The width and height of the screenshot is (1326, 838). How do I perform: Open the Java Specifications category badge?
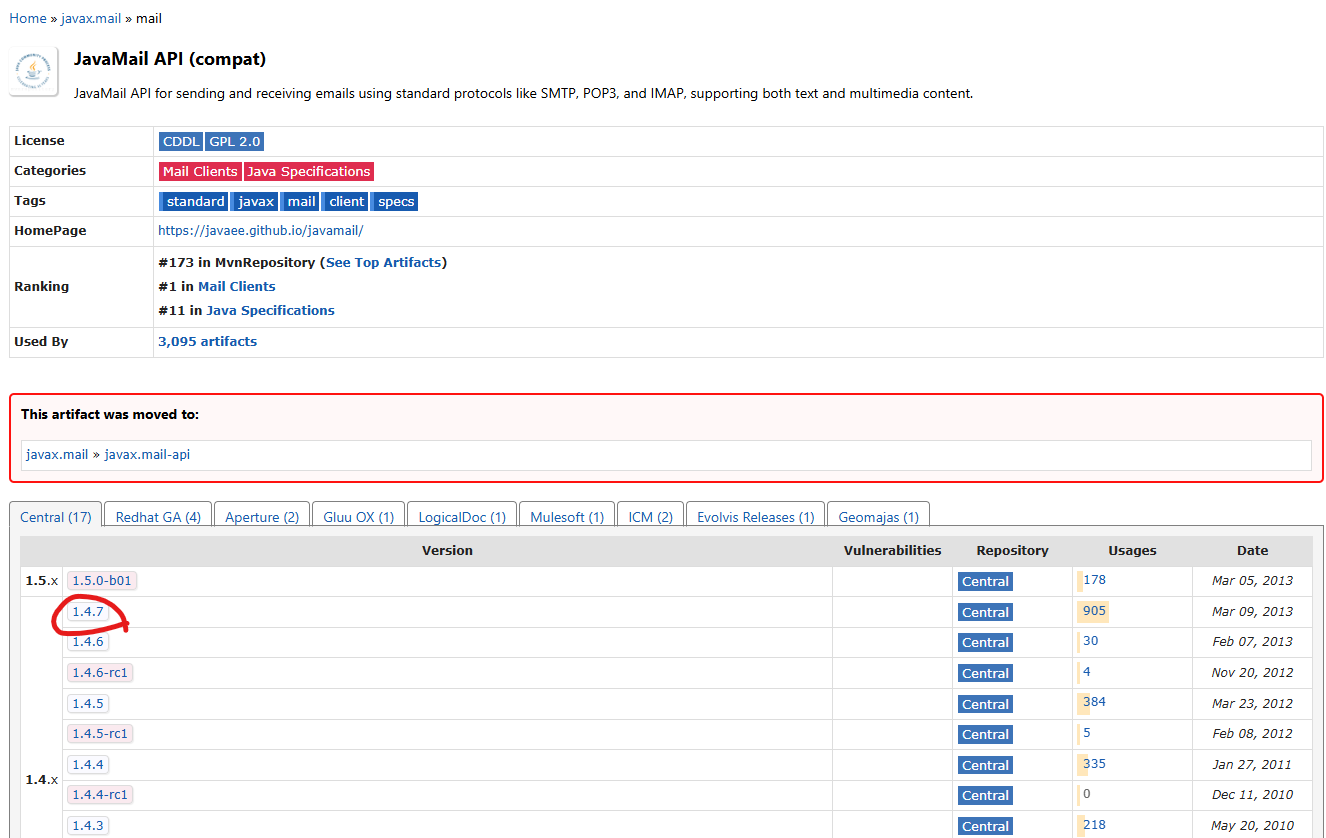pos(309,171)
